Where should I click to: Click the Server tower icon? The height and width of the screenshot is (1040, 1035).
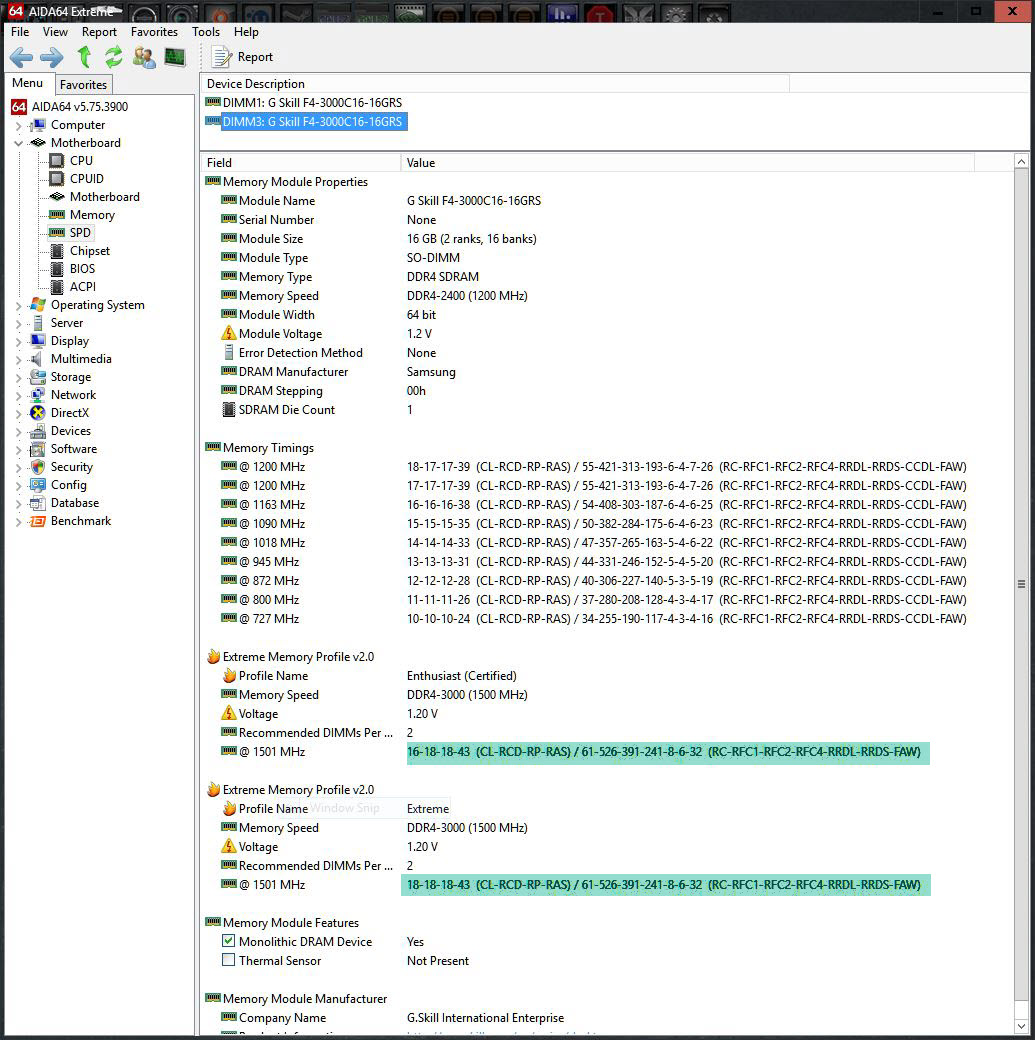(x=38, y=323)
